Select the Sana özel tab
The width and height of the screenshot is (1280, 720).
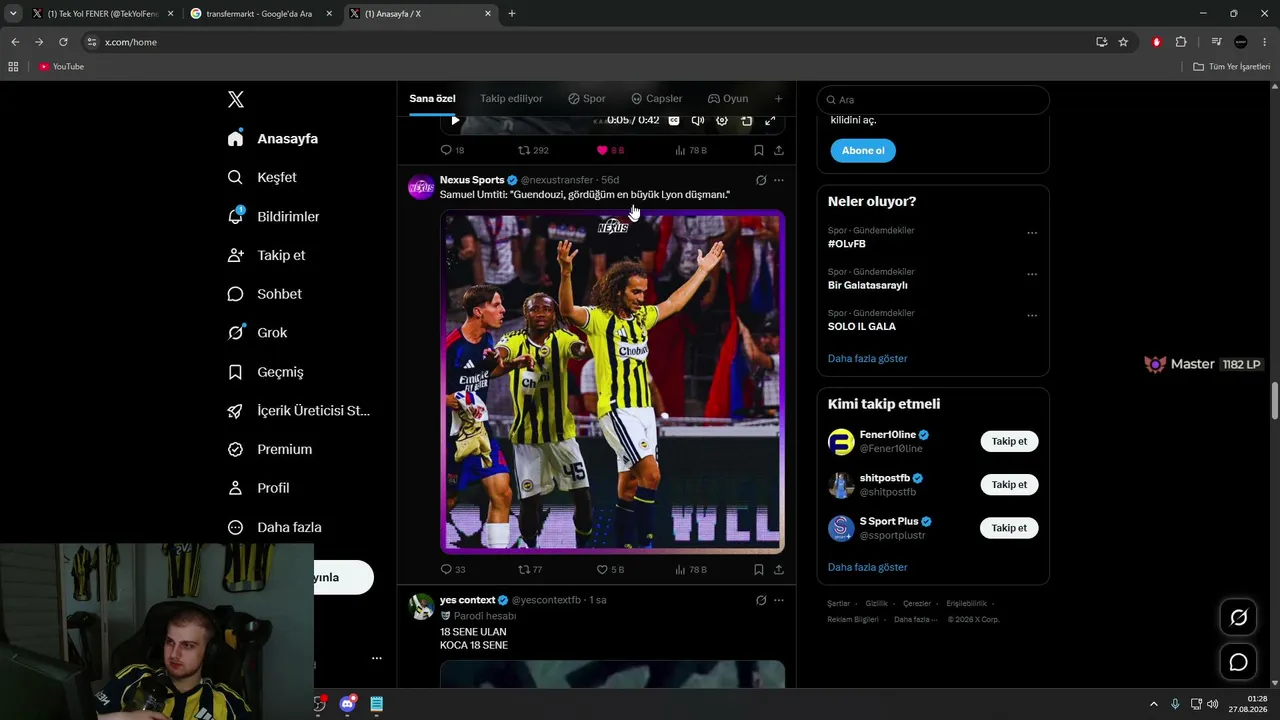tap(432, 99)
